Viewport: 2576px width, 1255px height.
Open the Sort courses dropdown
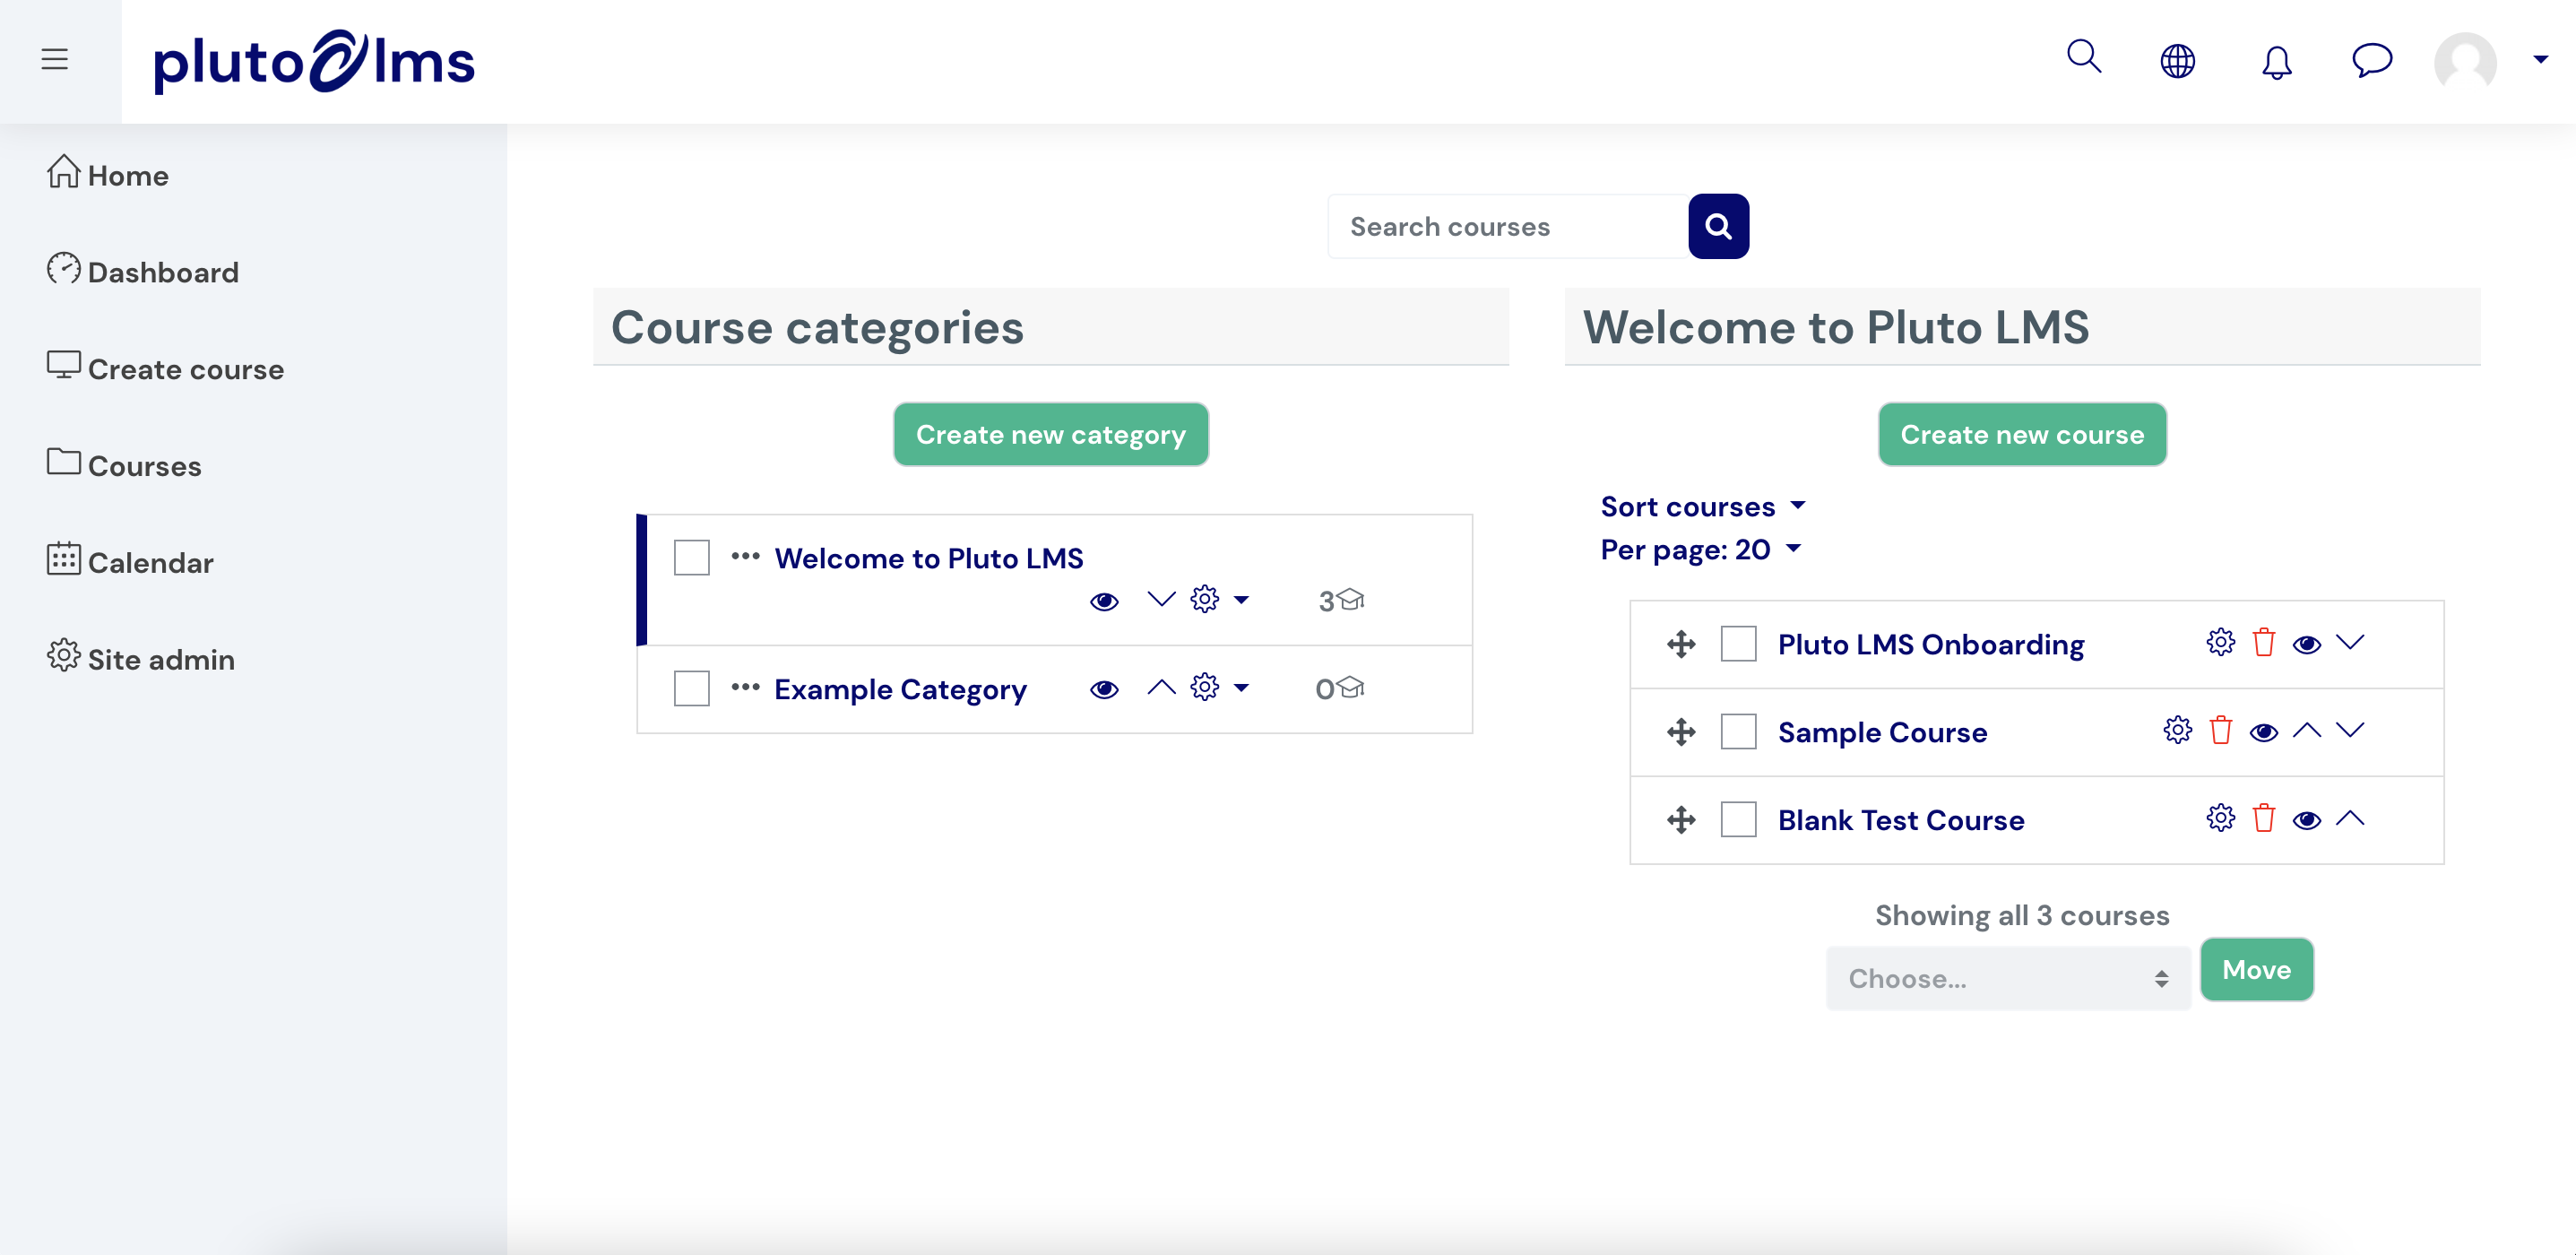coord(1703,507)
